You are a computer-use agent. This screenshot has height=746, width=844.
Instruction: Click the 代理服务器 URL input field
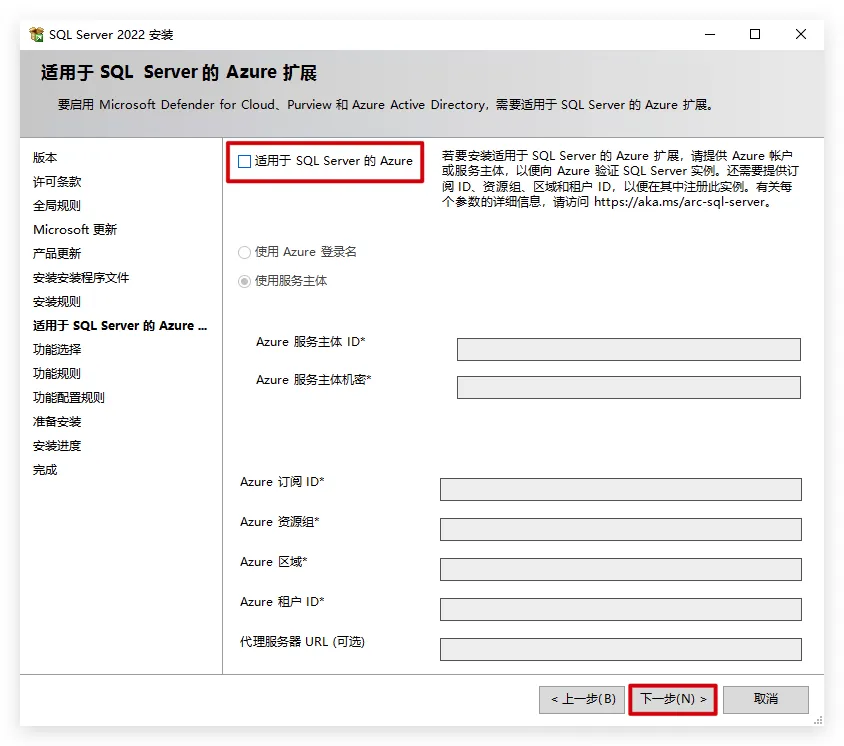(620, 649)
